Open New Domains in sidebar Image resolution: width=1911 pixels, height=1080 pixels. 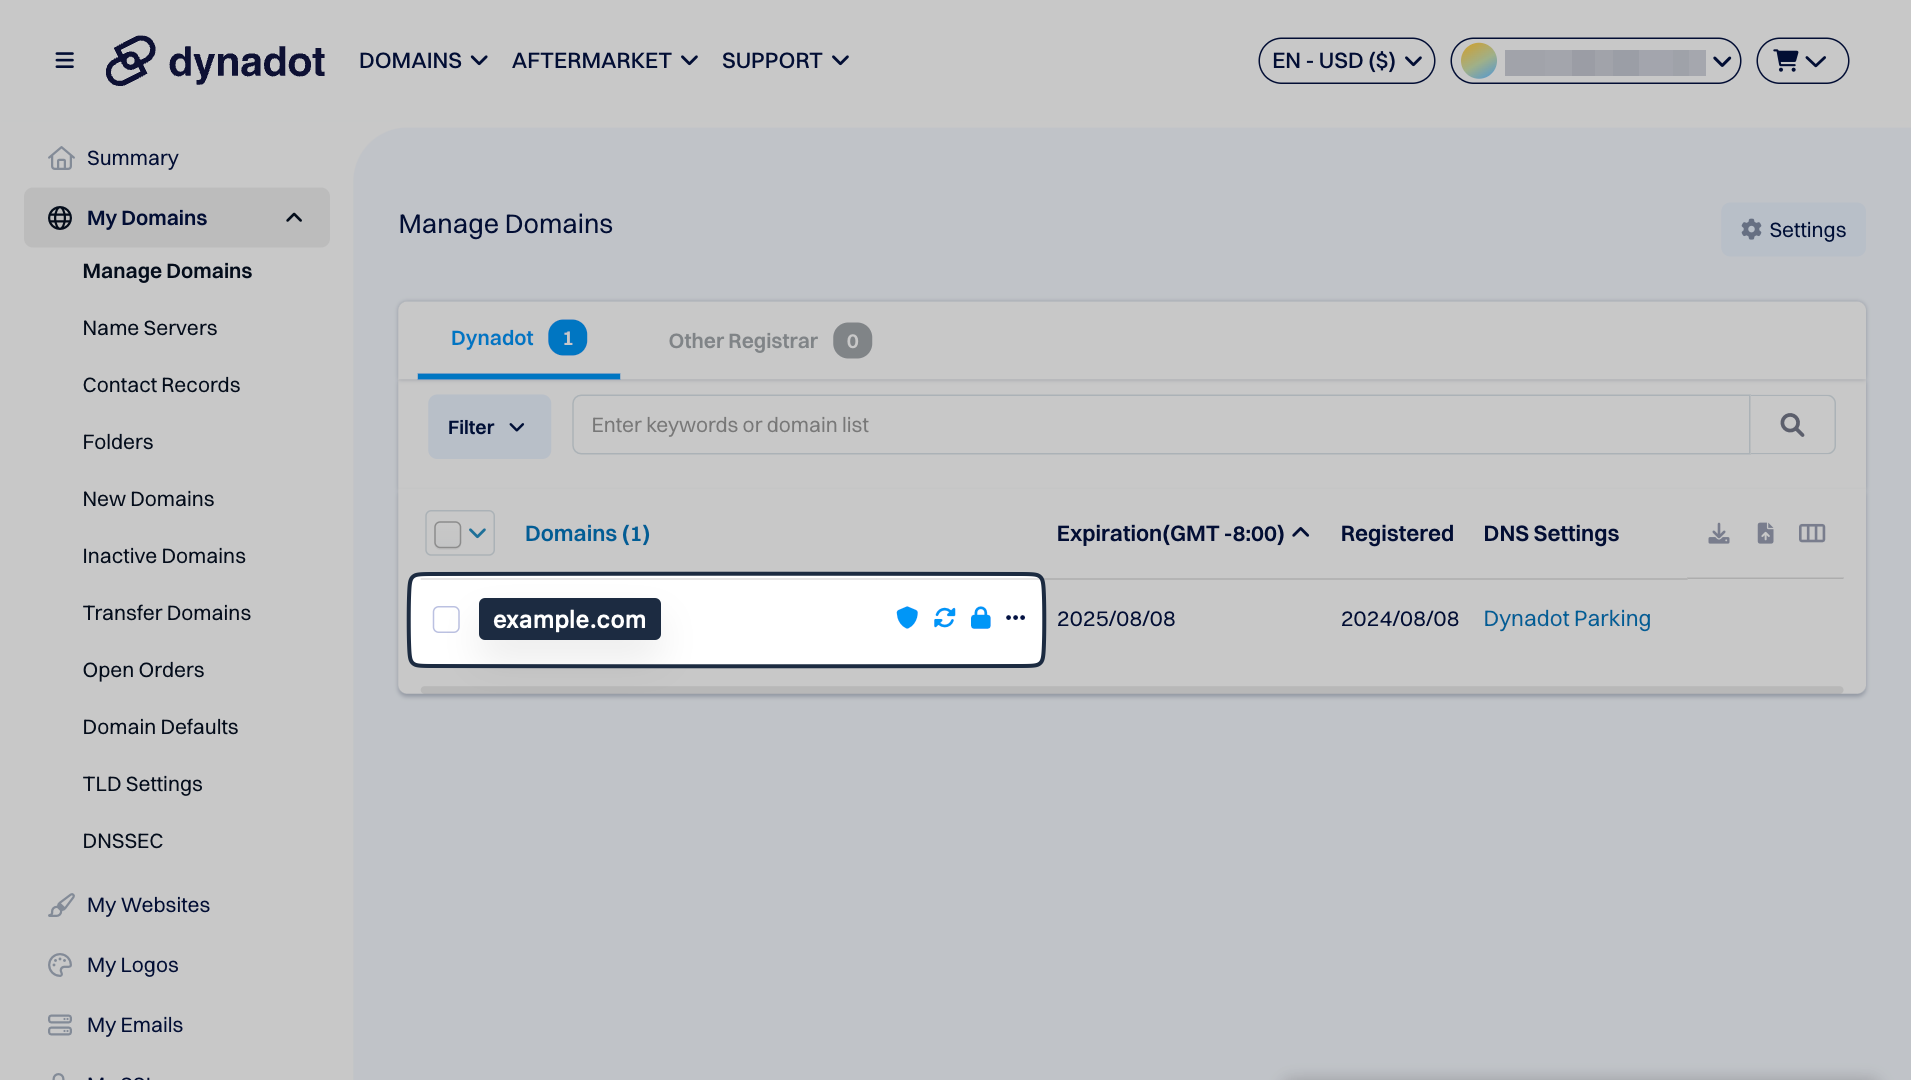pos(148,499)
